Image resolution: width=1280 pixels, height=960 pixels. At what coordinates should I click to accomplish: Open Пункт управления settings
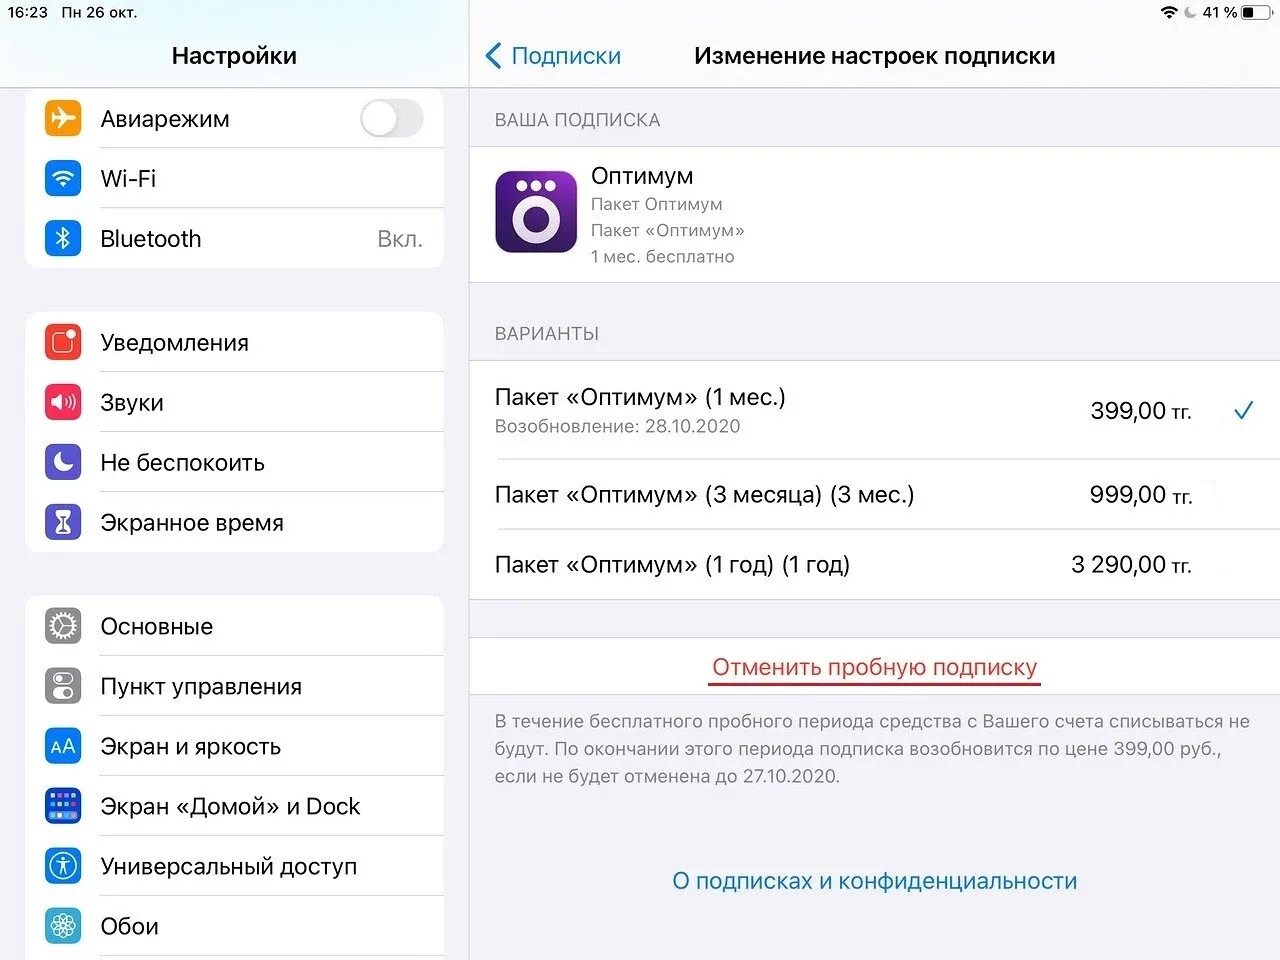[201, 686]
